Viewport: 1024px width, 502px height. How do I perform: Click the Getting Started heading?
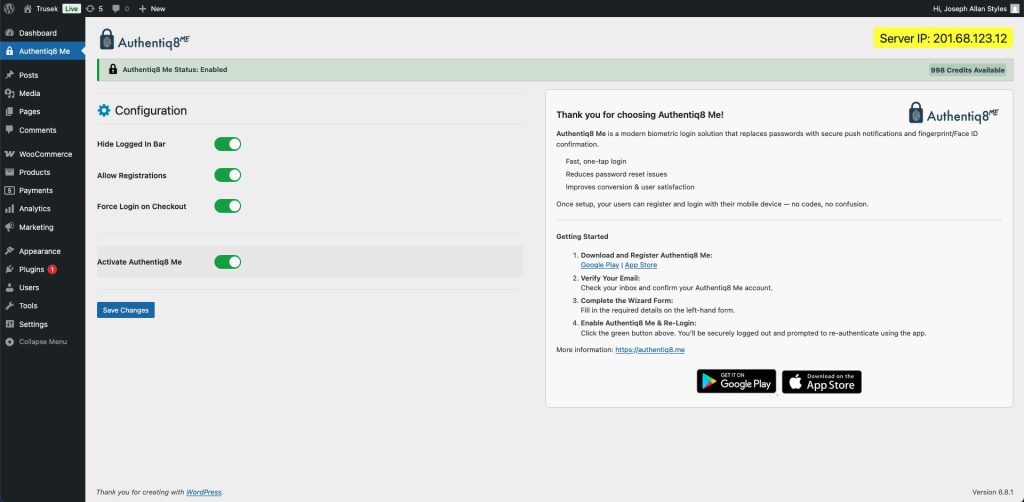pos(583,236)
